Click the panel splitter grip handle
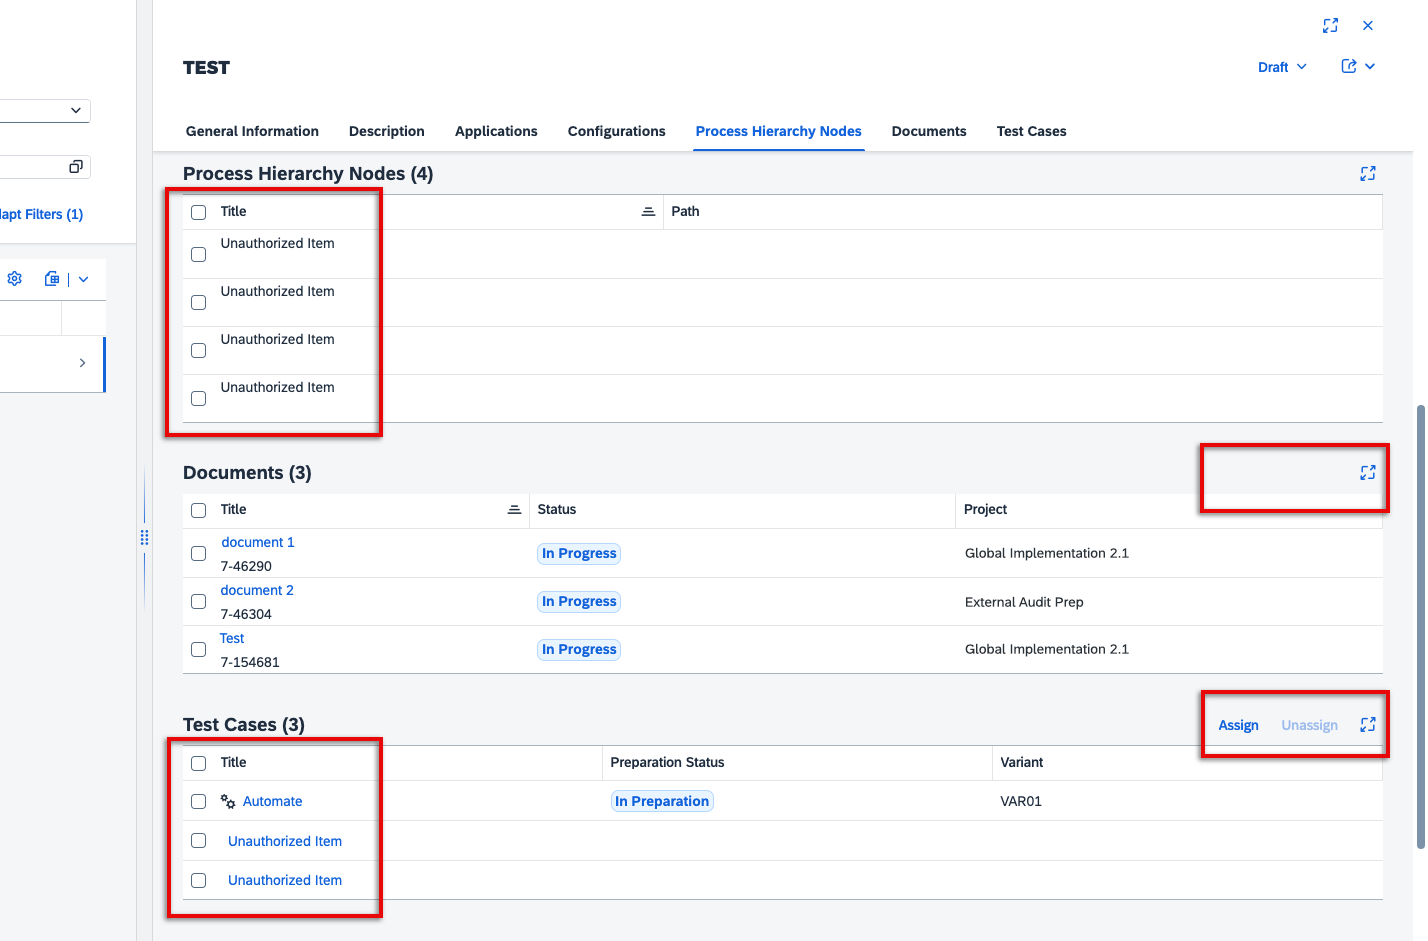1428x941 pixels. [145, 538]
